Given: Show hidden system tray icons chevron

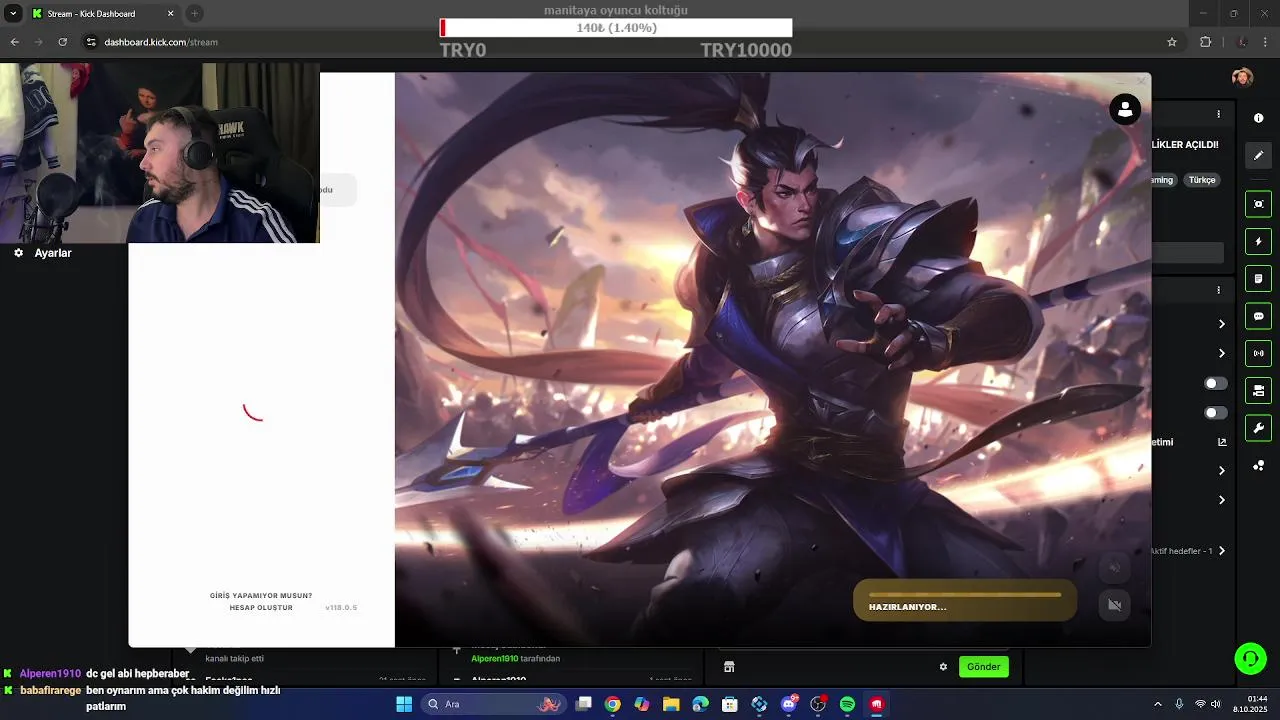Looking at the screenshot, I should click(1158, 704).
